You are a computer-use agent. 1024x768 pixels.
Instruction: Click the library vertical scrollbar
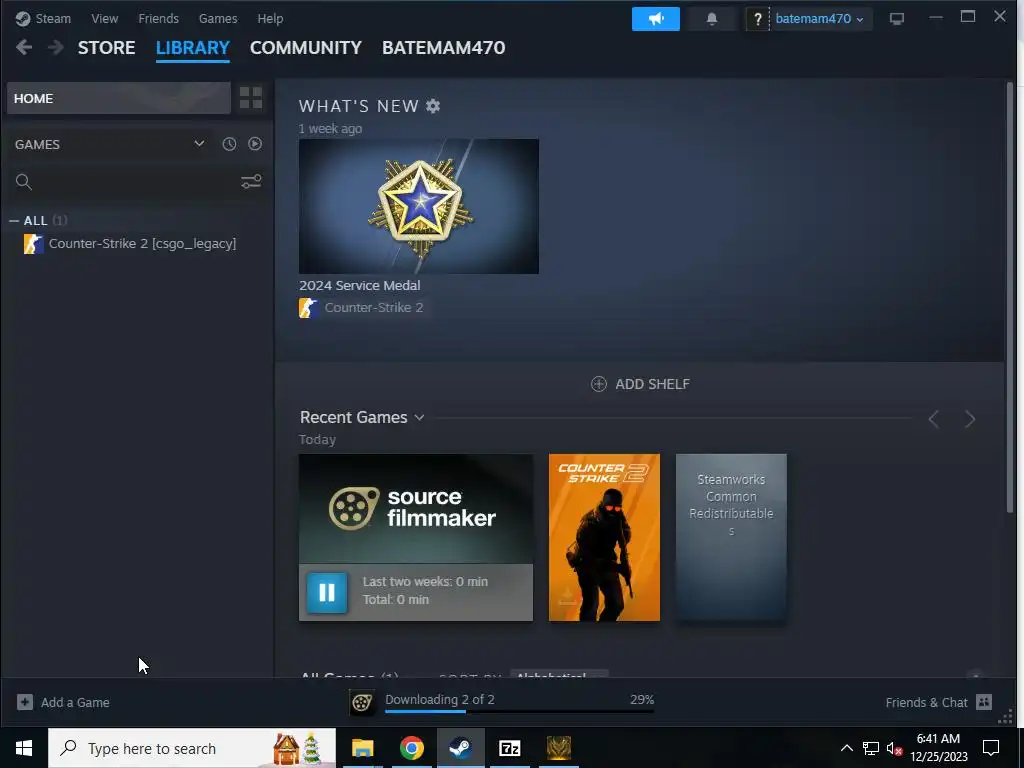coord(1011,297)
